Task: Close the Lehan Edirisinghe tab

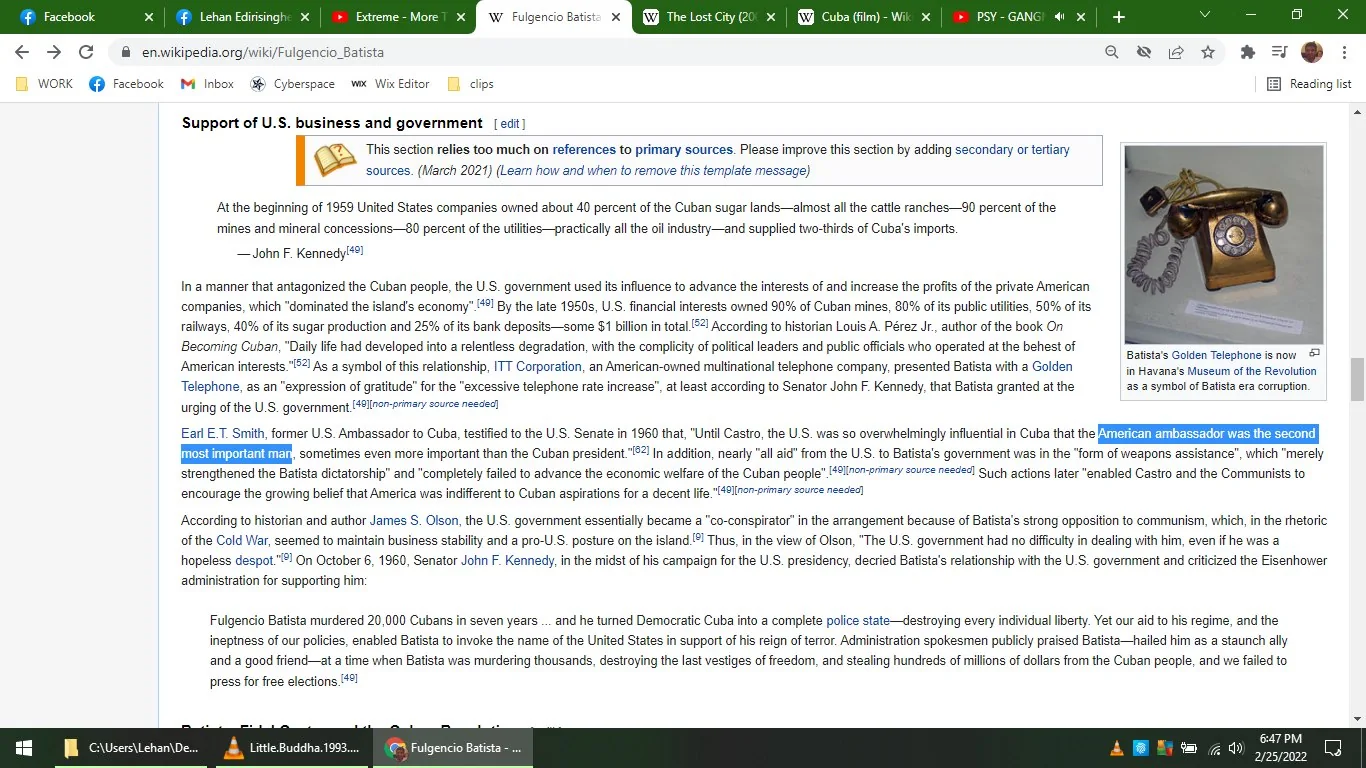Action: [304, 17]
